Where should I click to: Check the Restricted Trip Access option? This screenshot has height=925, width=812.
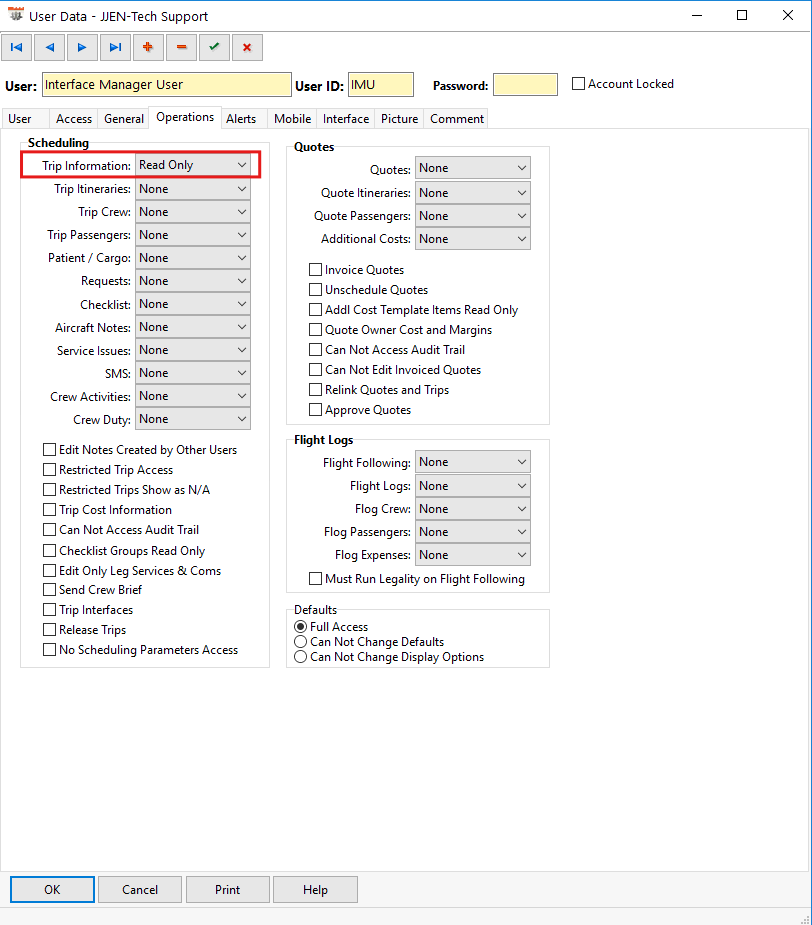pos(50,470)
